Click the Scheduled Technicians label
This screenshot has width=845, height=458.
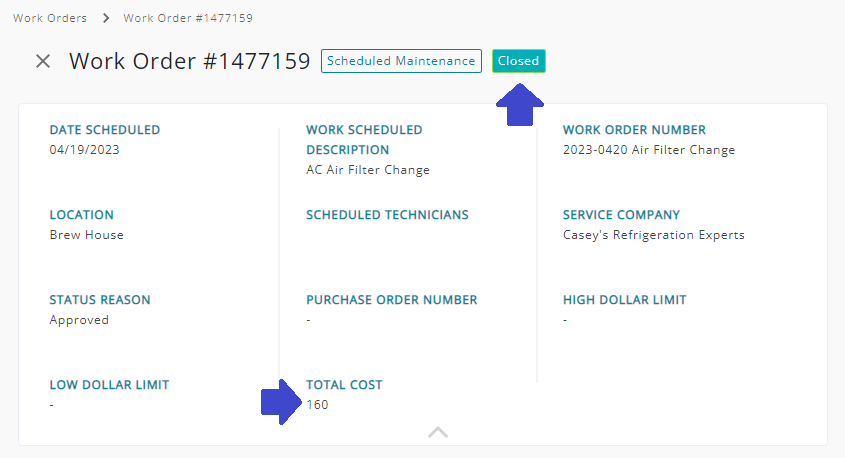(x=387, y=215)
